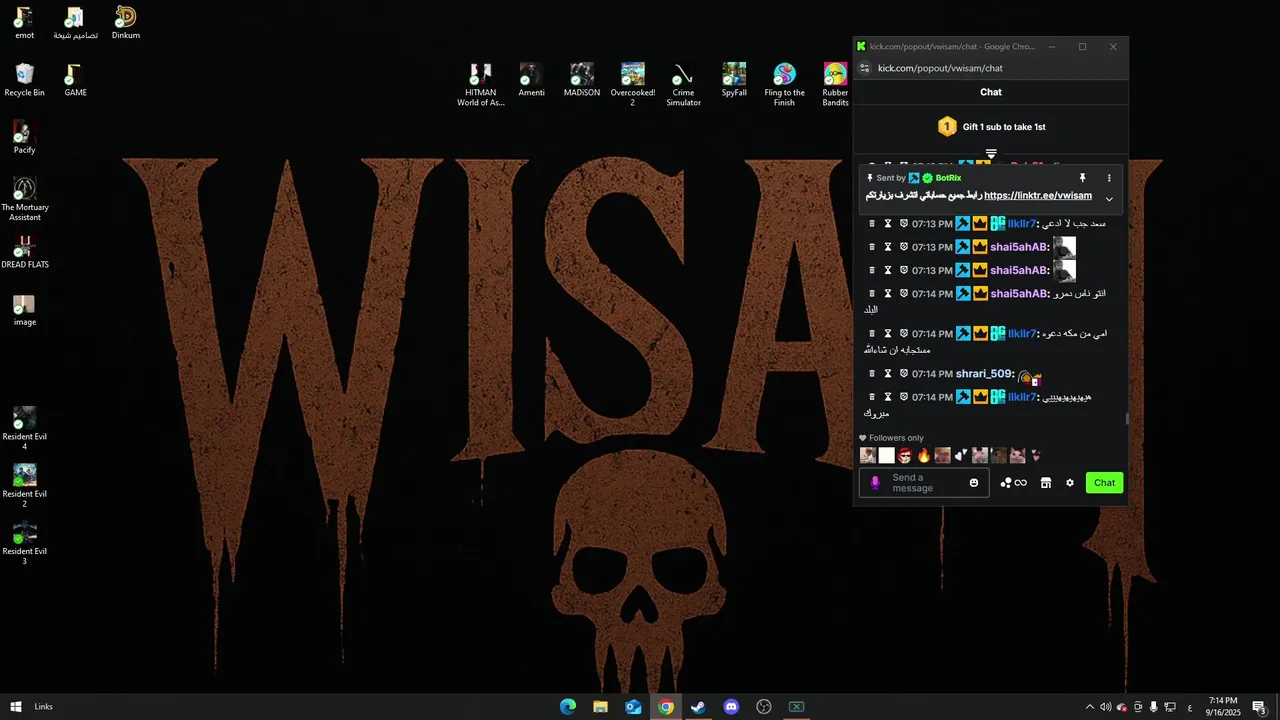This screenshot has width=1280, height=720.
Task: Select the Resident Evil 4 shortcut
Action: (24, 428)
